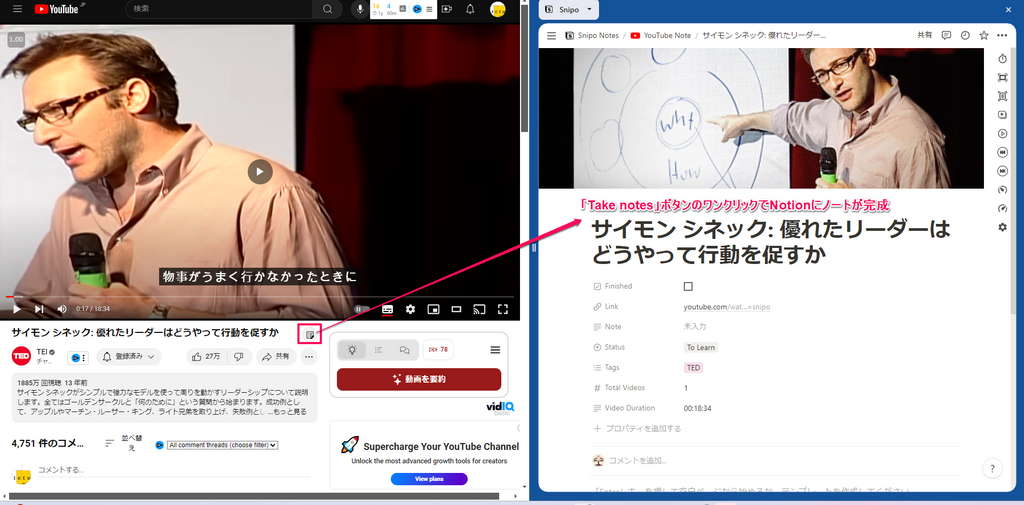Toggle subtitles in the video player
The image size is (1024, 505).
coord(387,309)
